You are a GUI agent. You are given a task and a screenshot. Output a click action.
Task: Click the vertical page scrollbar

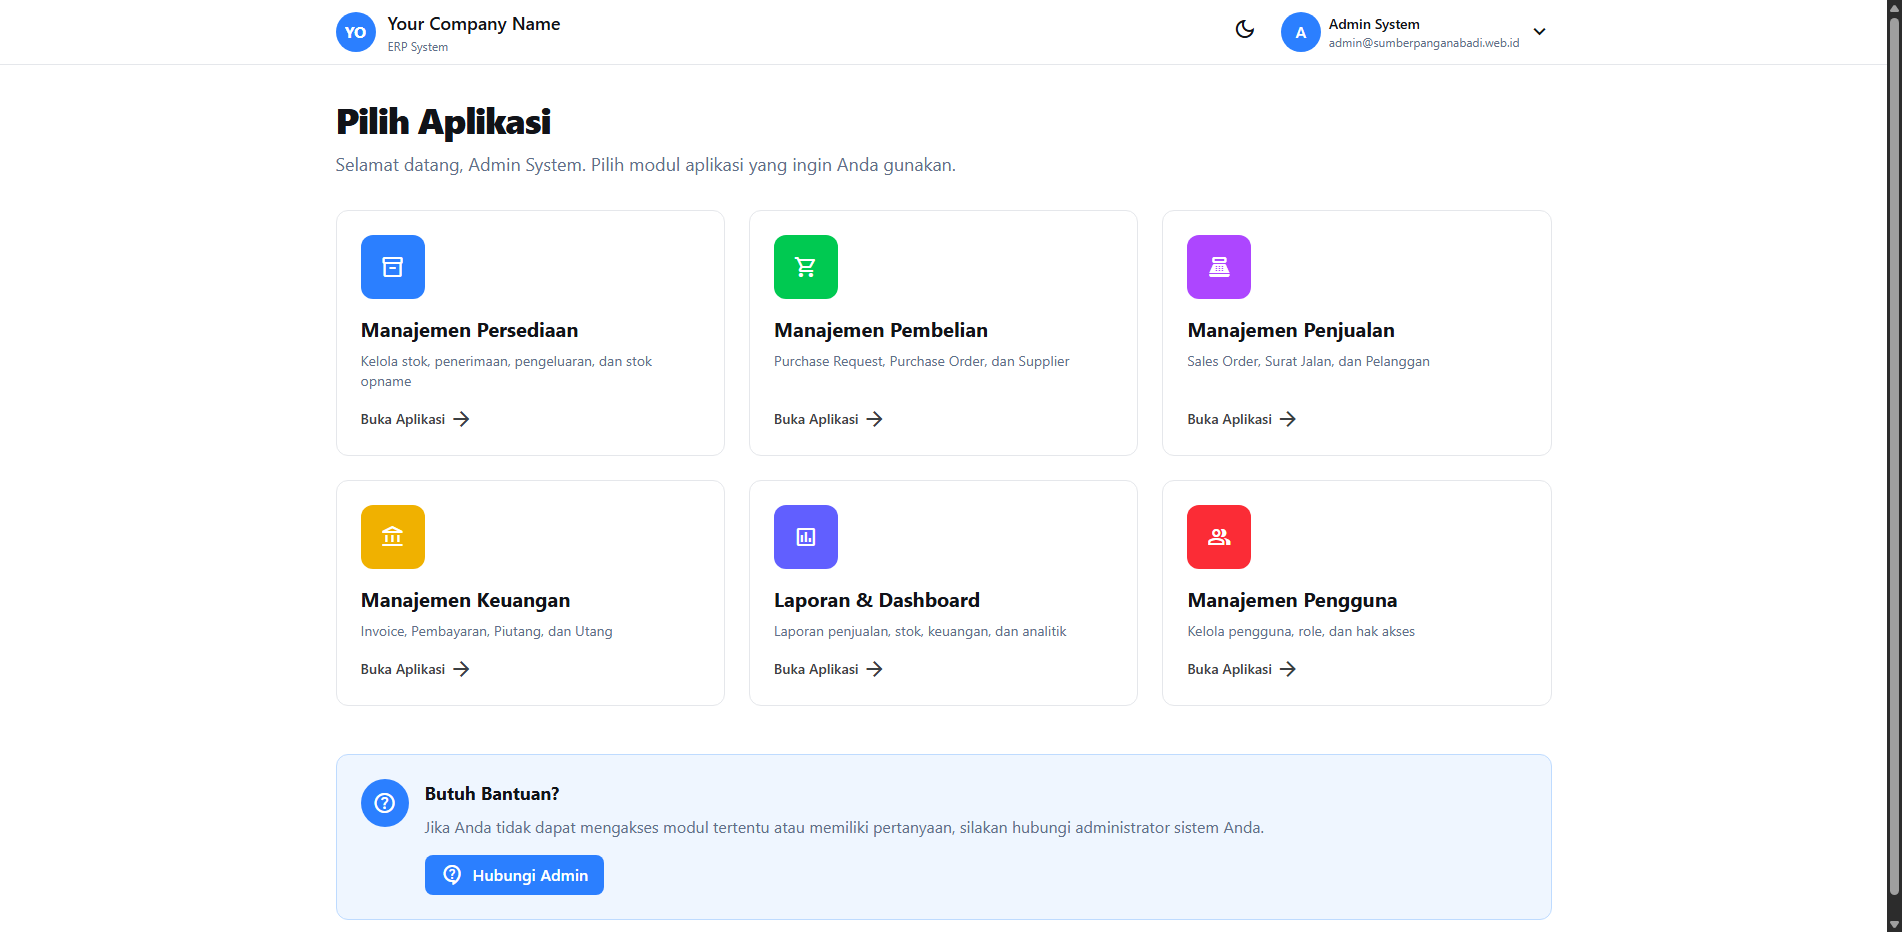pyautogui.click(x=1893, y=450)
